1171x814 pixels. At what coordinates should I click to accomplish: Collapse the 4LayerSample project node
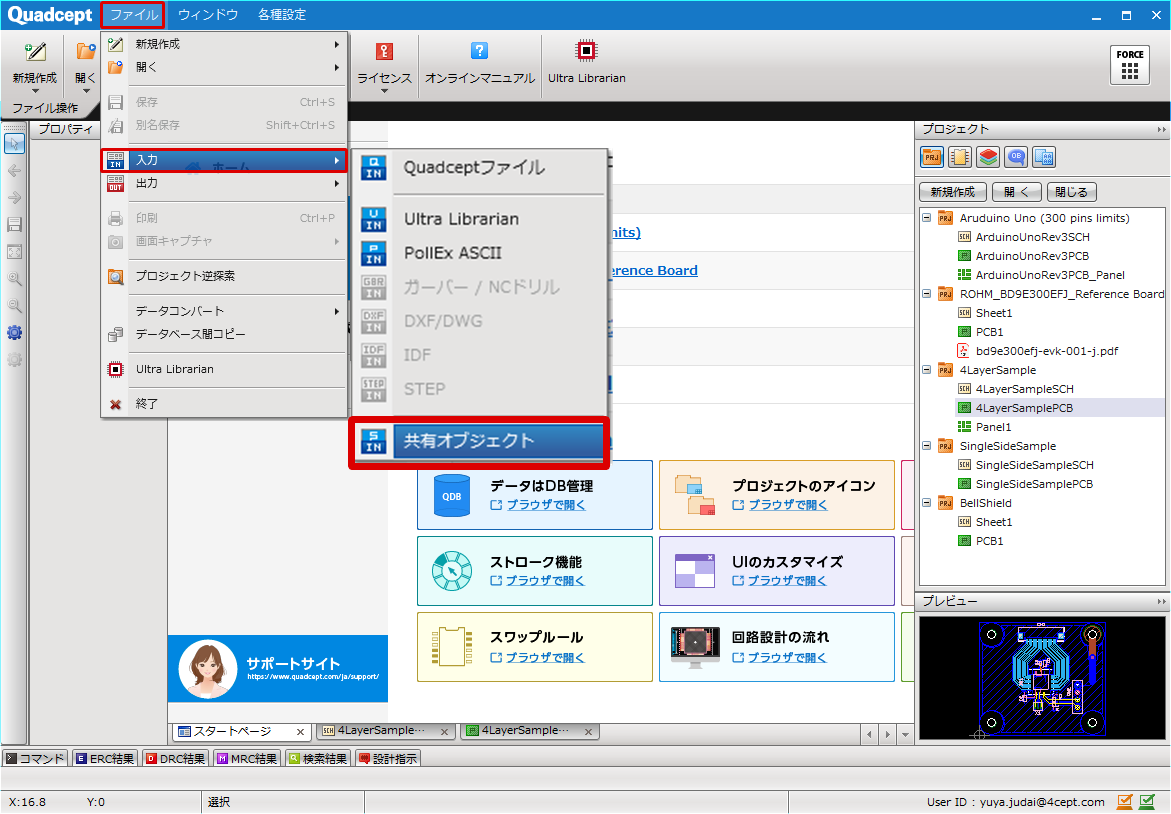tap(927, 370)
